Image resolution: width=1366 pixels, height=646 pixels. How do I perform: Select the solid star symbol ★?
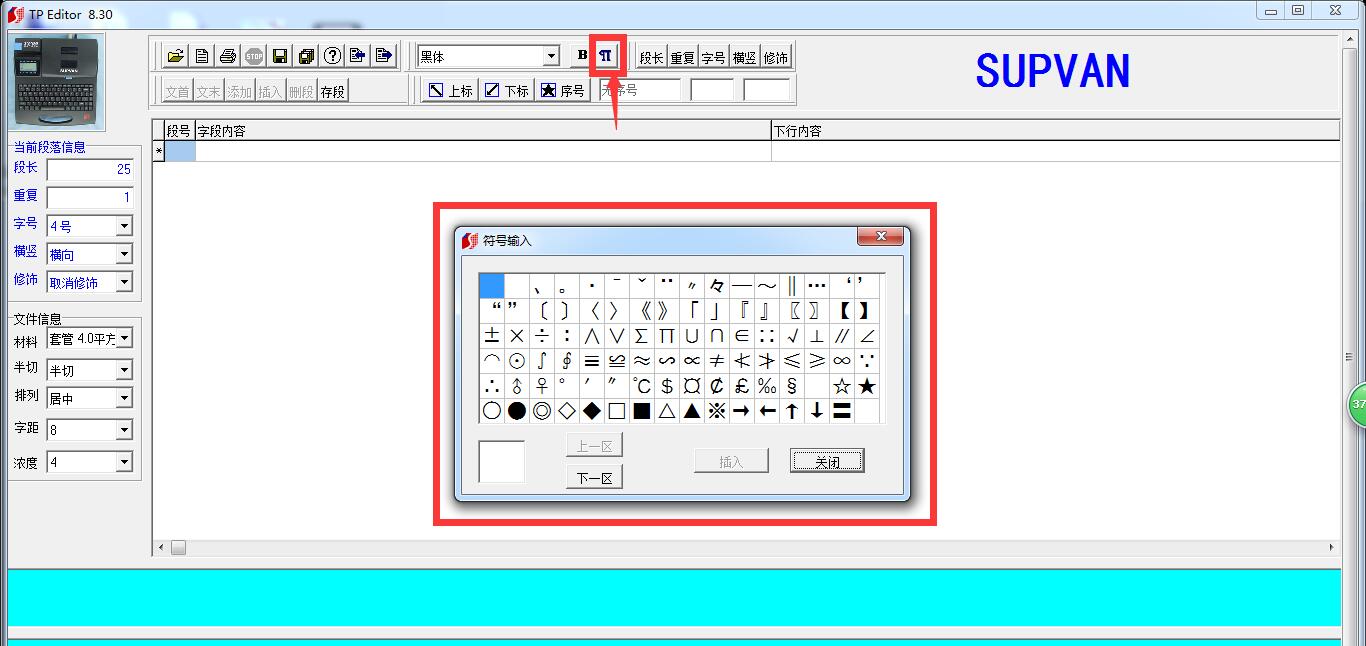(867, 386)
